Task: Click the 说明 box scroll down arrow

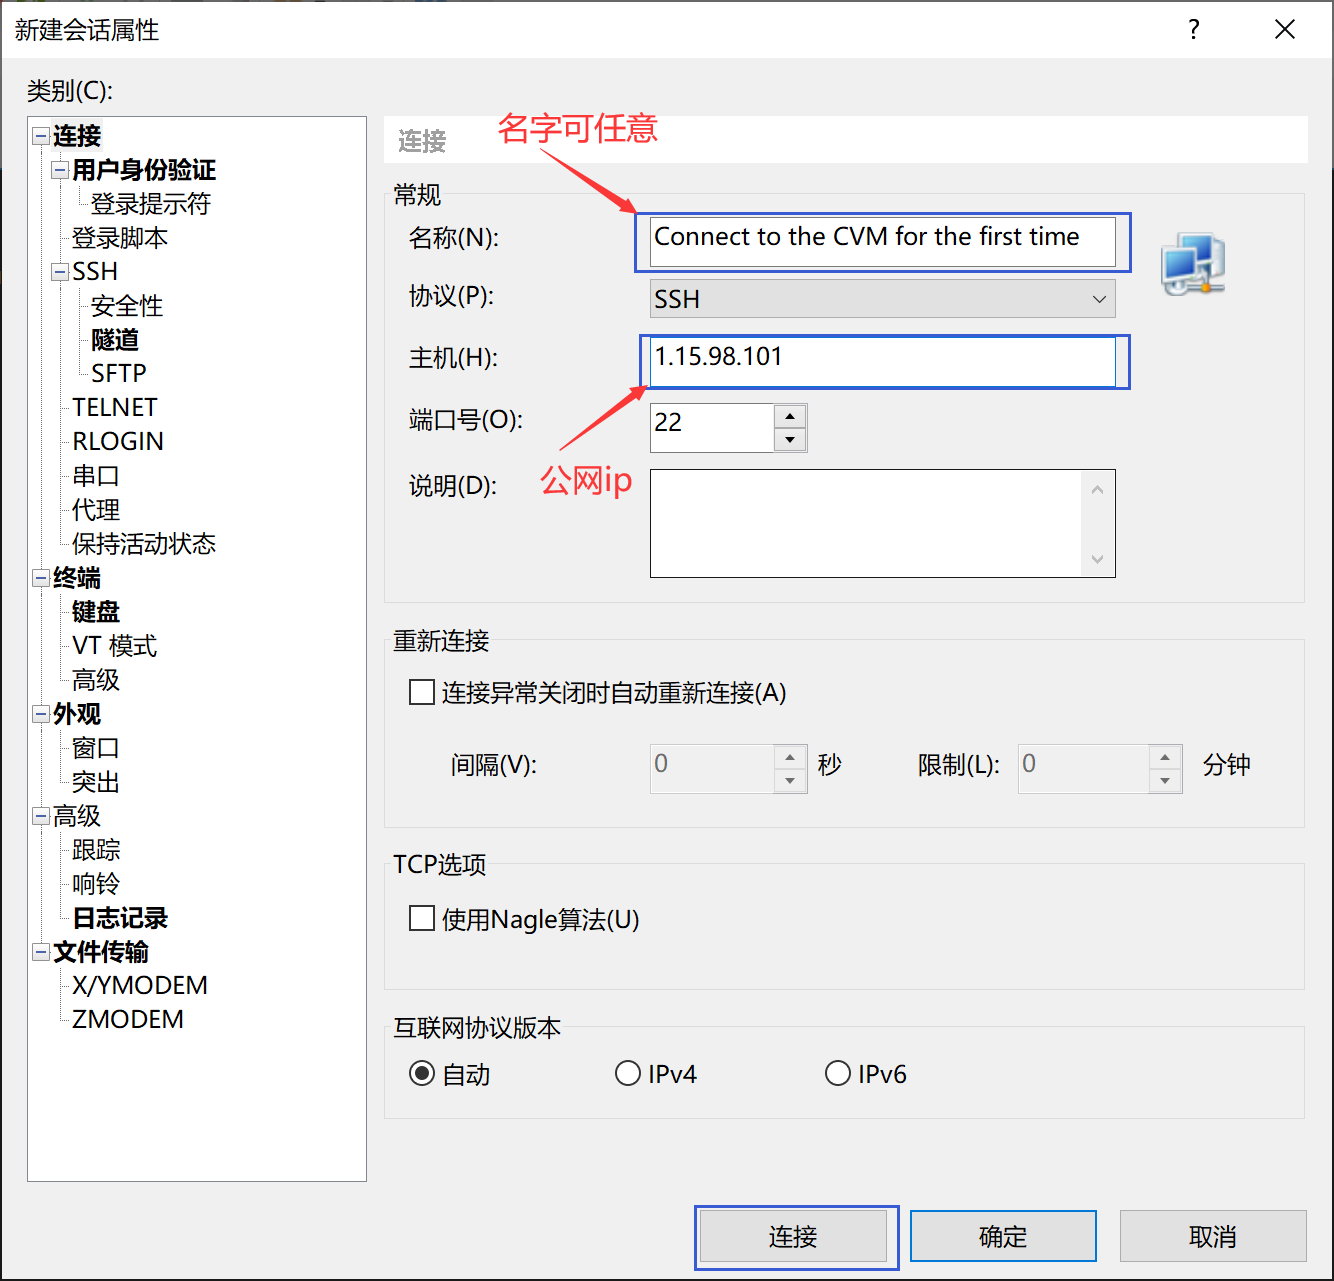Action: [1097, 559]
